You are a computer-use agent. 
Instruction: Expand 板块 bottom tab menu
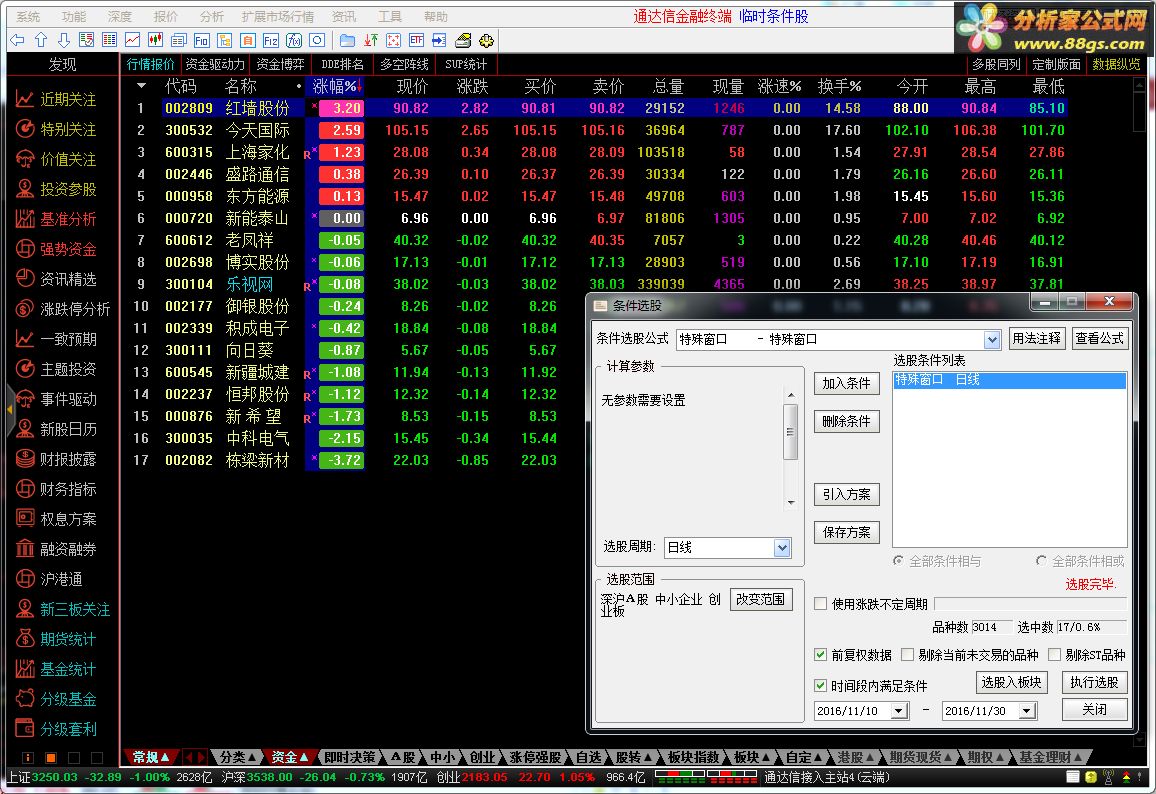752,757
